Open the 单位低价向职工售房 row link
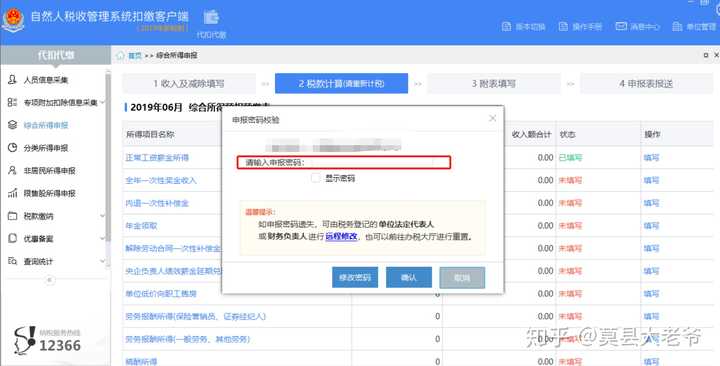Screen dimensions: 720x366 pyautogui.click(x=161, y=293)
